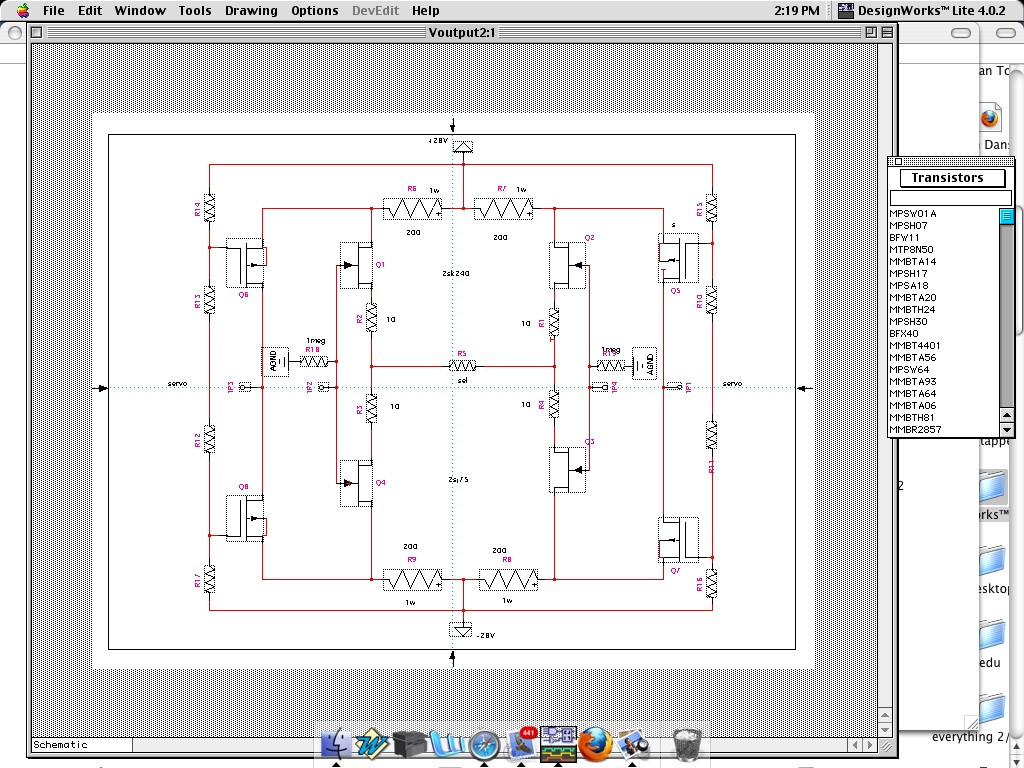This screenshot has width=1024, height=768.
Task: Open the Tools menu
Action: (x=195, y=10)
